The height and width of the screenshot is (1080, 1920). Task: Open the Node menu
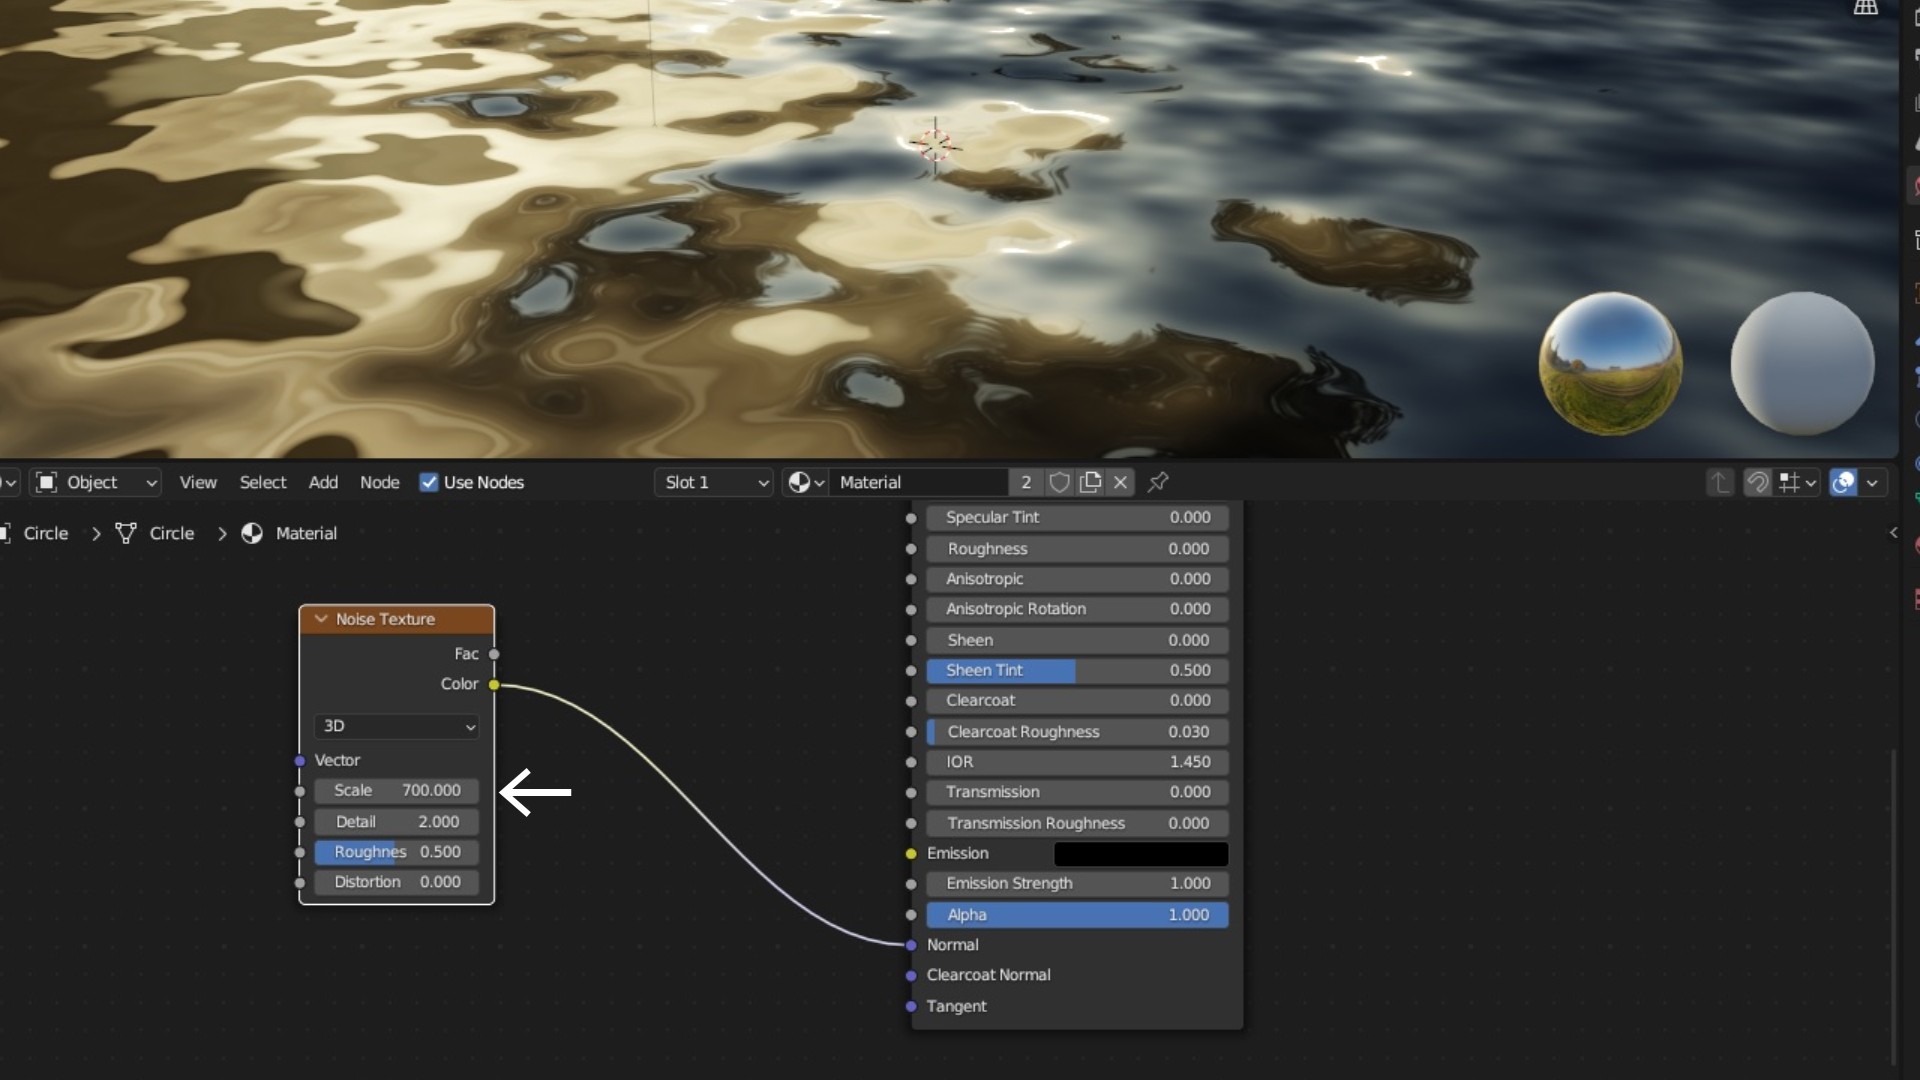[x=379, y=482]
